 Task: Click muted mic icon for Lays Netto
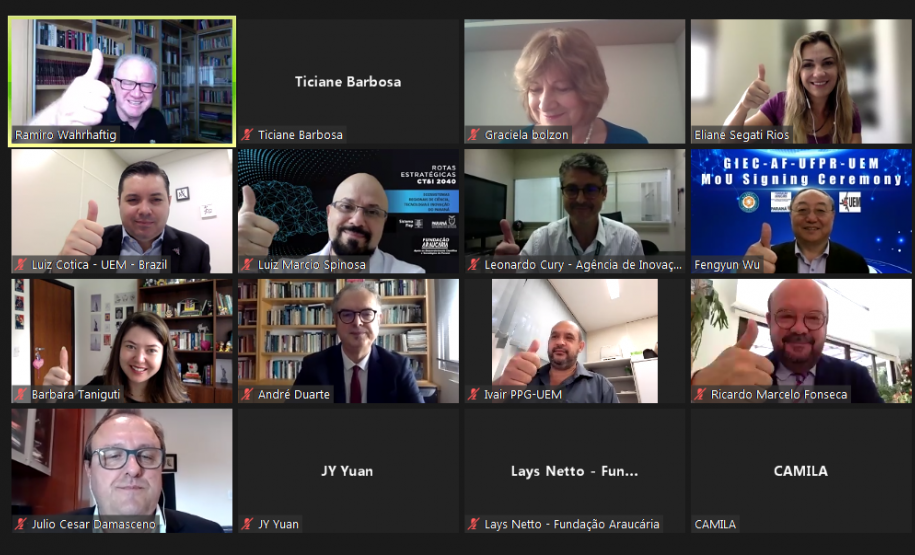(x=474, y=523)
